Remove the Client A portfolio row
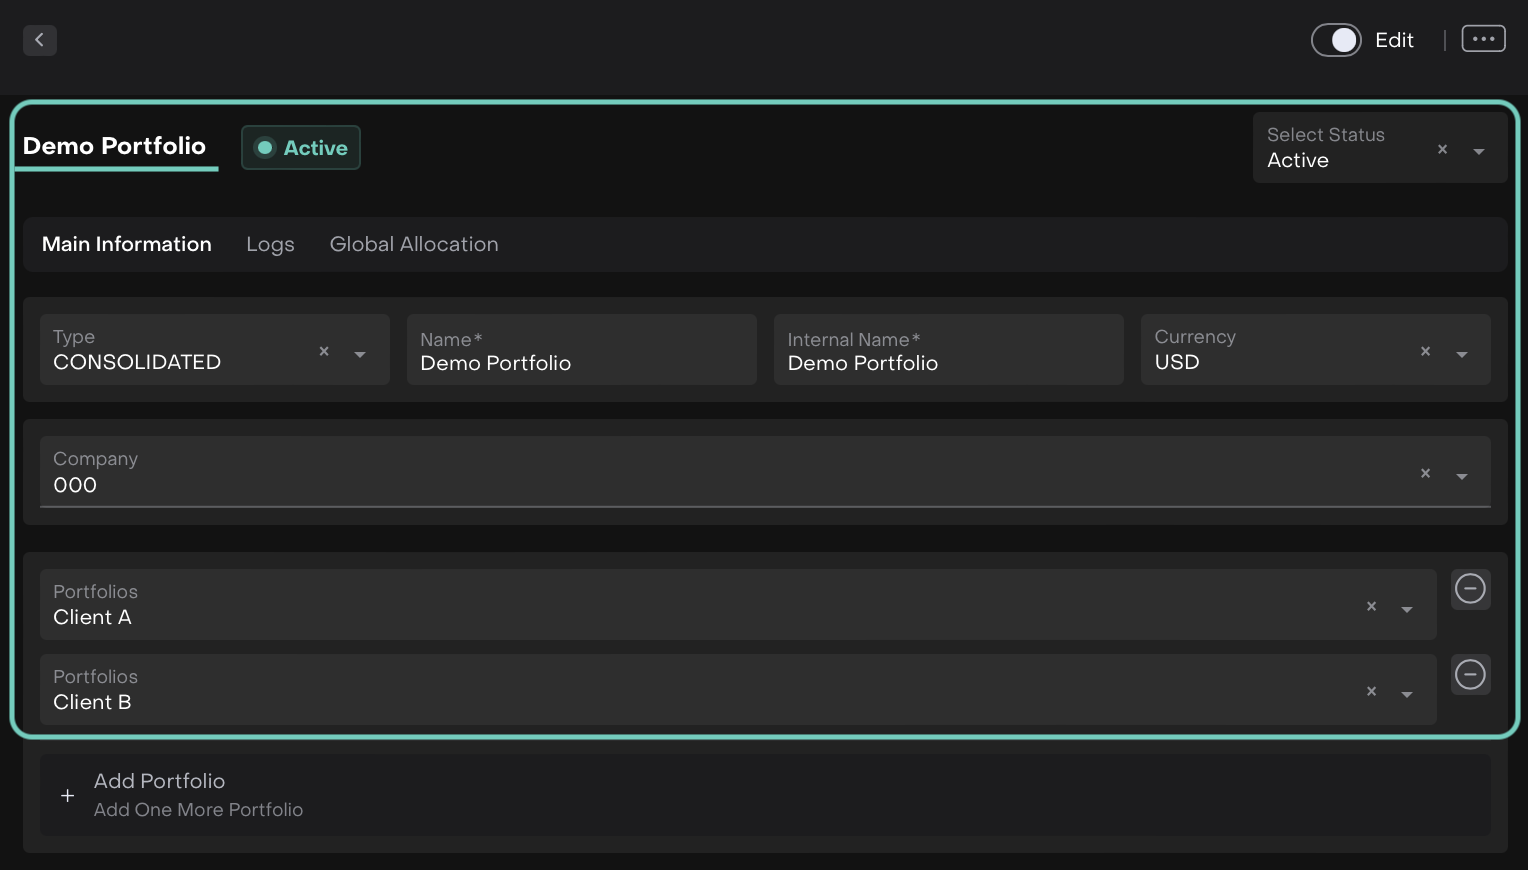Image resolution: width=1528 pixels, height=870 pixels. pyautogui.click(x=1470, y=589)
